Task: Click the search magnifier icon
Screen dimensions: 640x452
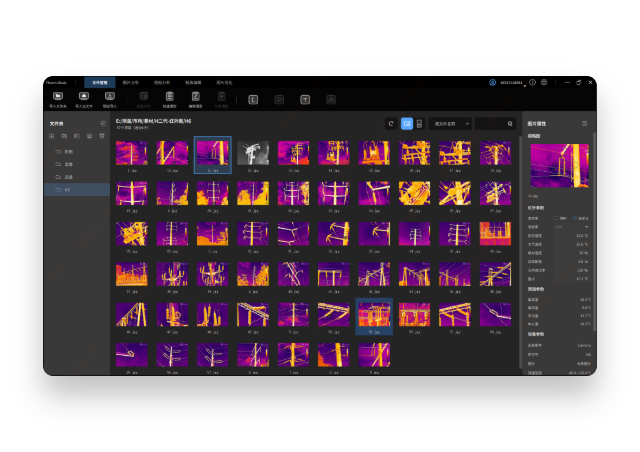Action: tap(510, 124)
